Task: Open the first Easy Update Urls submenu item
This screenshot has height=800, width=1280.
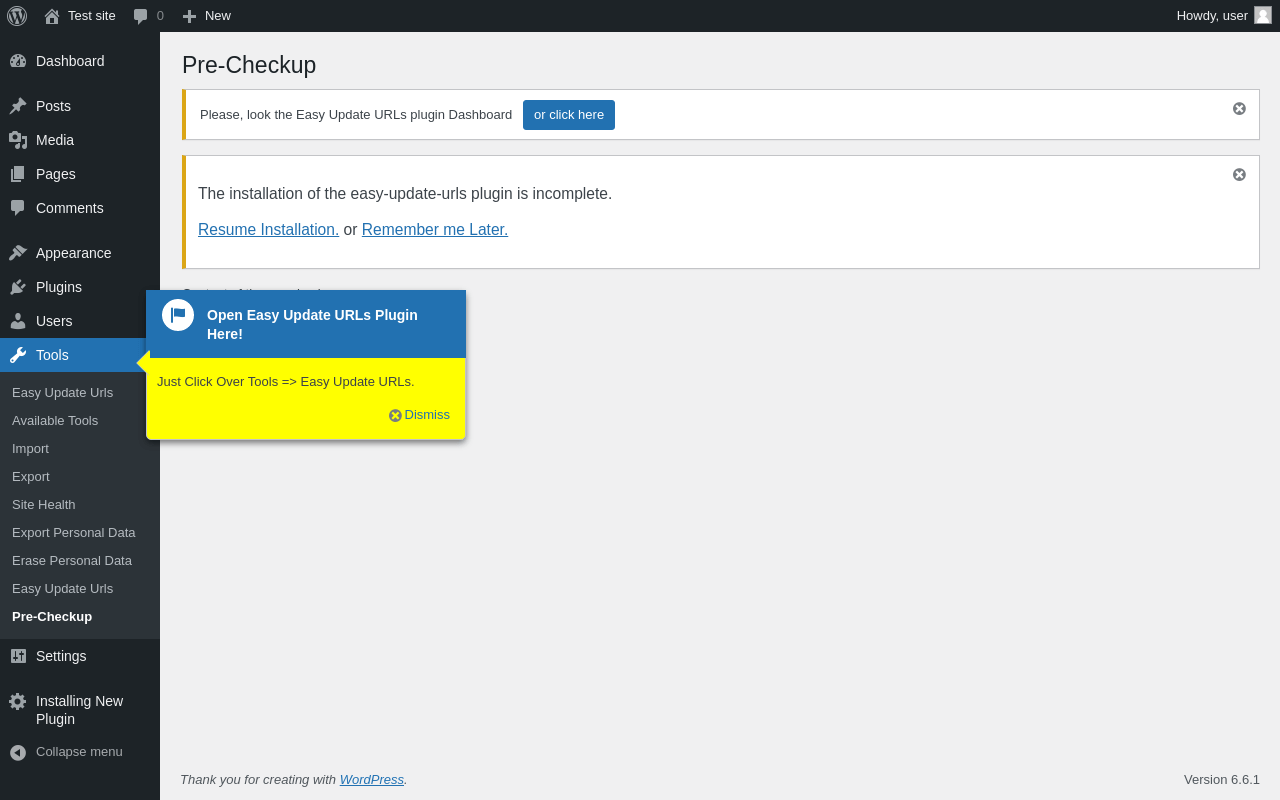Action: (62, 393)
